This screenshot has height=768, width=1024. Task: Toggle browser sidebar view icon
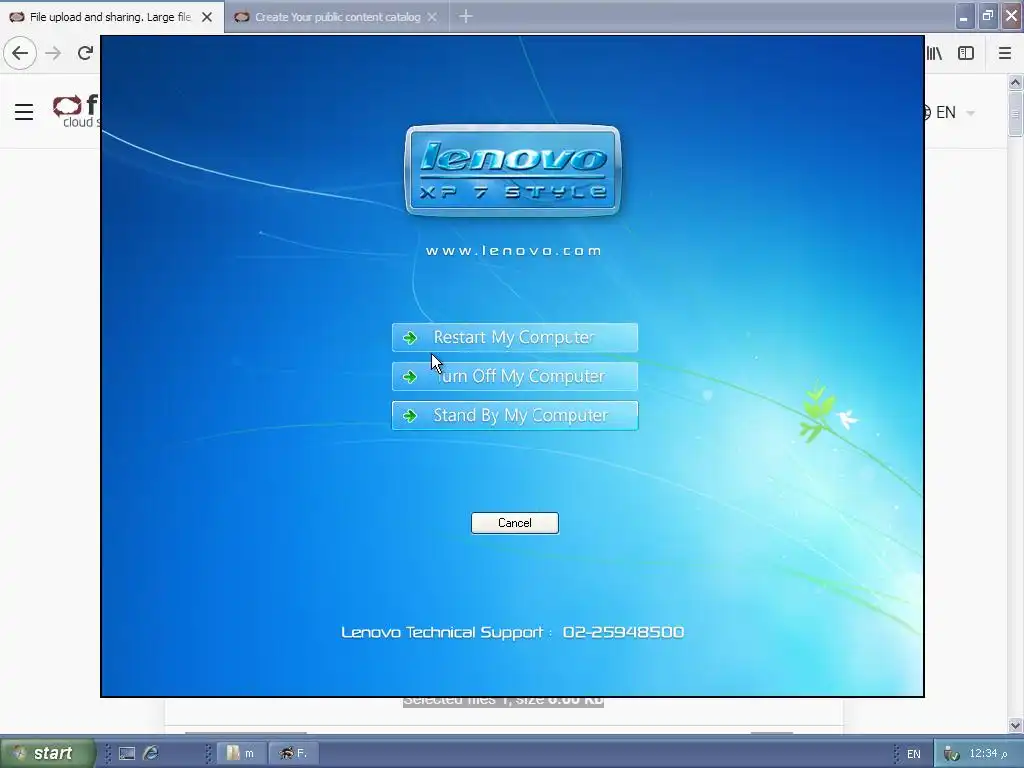point(966,54)
